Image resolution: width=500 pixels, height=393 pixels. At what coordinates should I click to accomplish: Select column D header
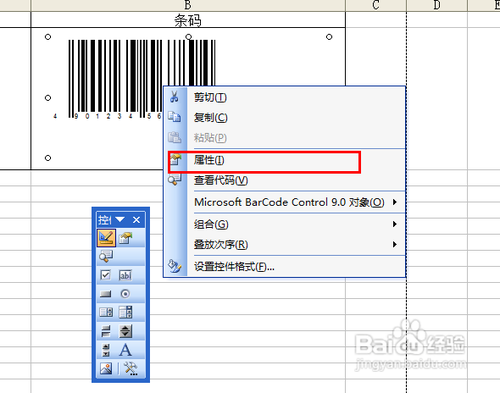tap(437, 5)
